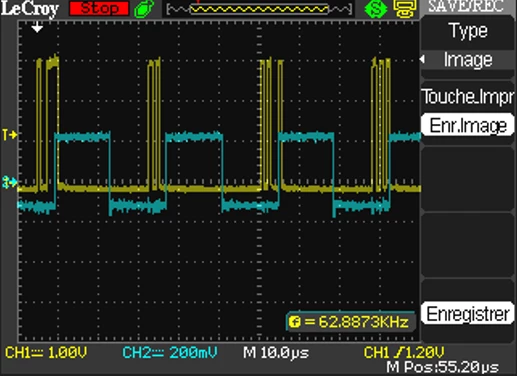Click the LeCroy logo
Image resolution: width=517 pixels, height=376 pixels.
click(30, 9)
